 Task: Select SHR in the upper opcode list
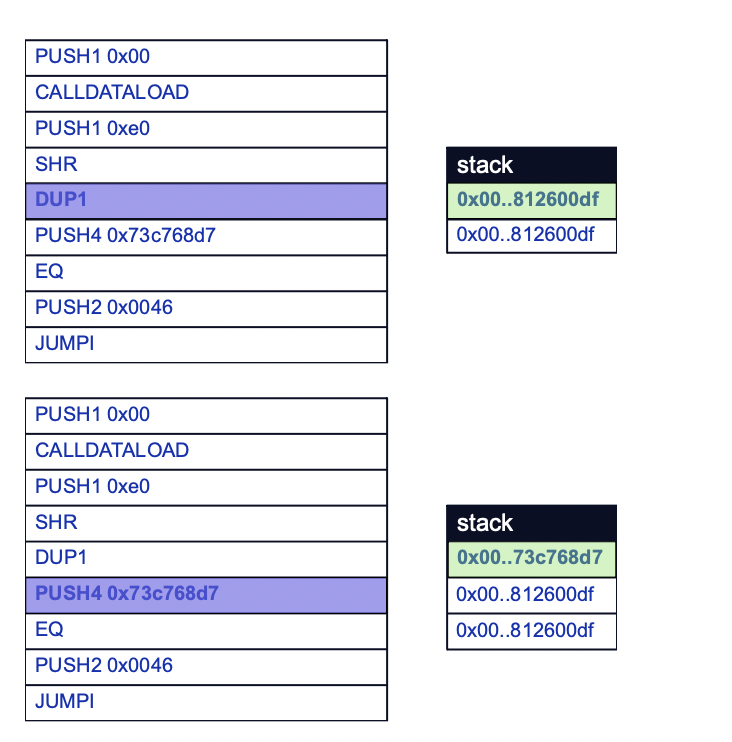[205, 165]
